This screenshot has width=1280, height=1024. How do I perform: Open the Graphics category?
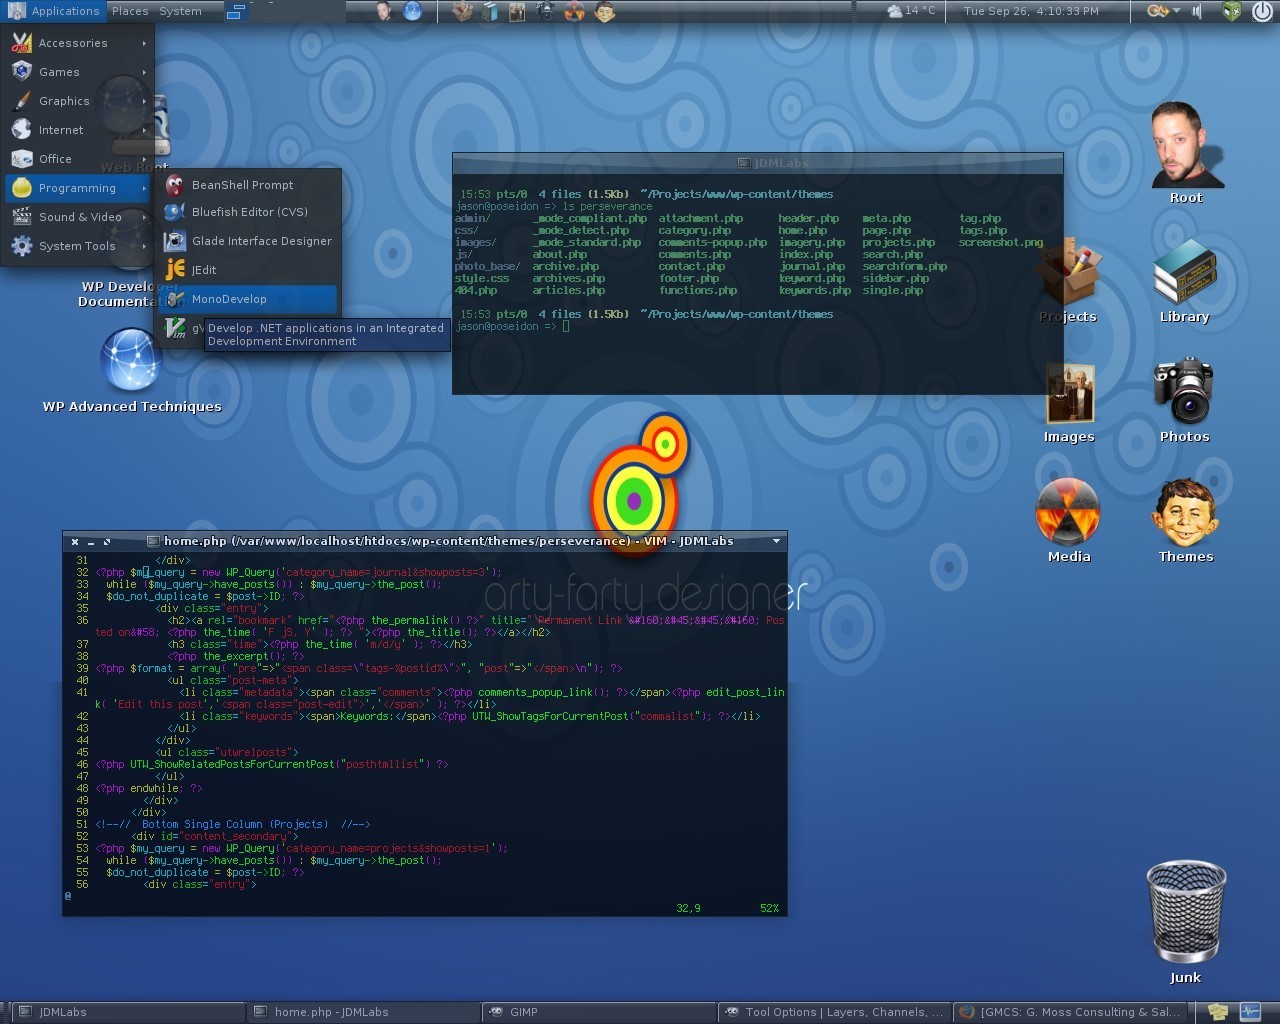tap(78, 101)
